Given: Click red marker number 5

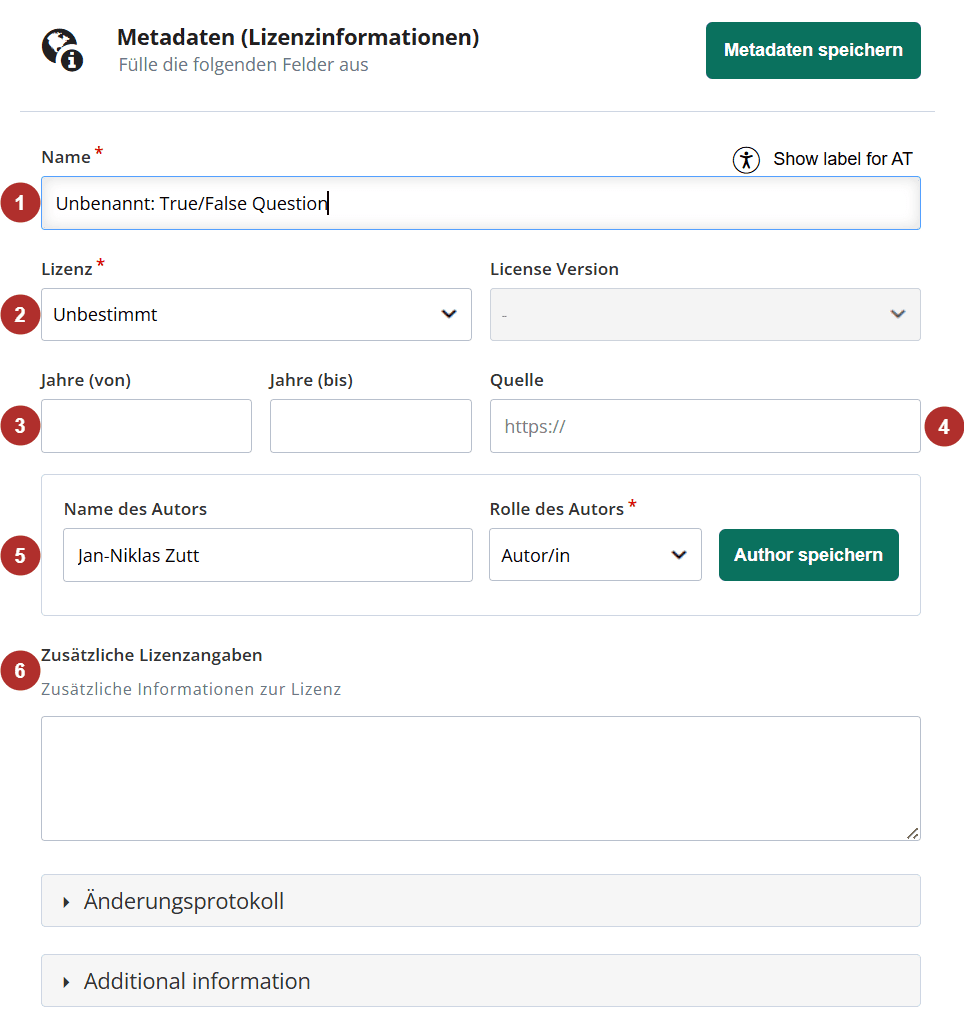Looking at the screenshot, I should (x=20, y=555).
